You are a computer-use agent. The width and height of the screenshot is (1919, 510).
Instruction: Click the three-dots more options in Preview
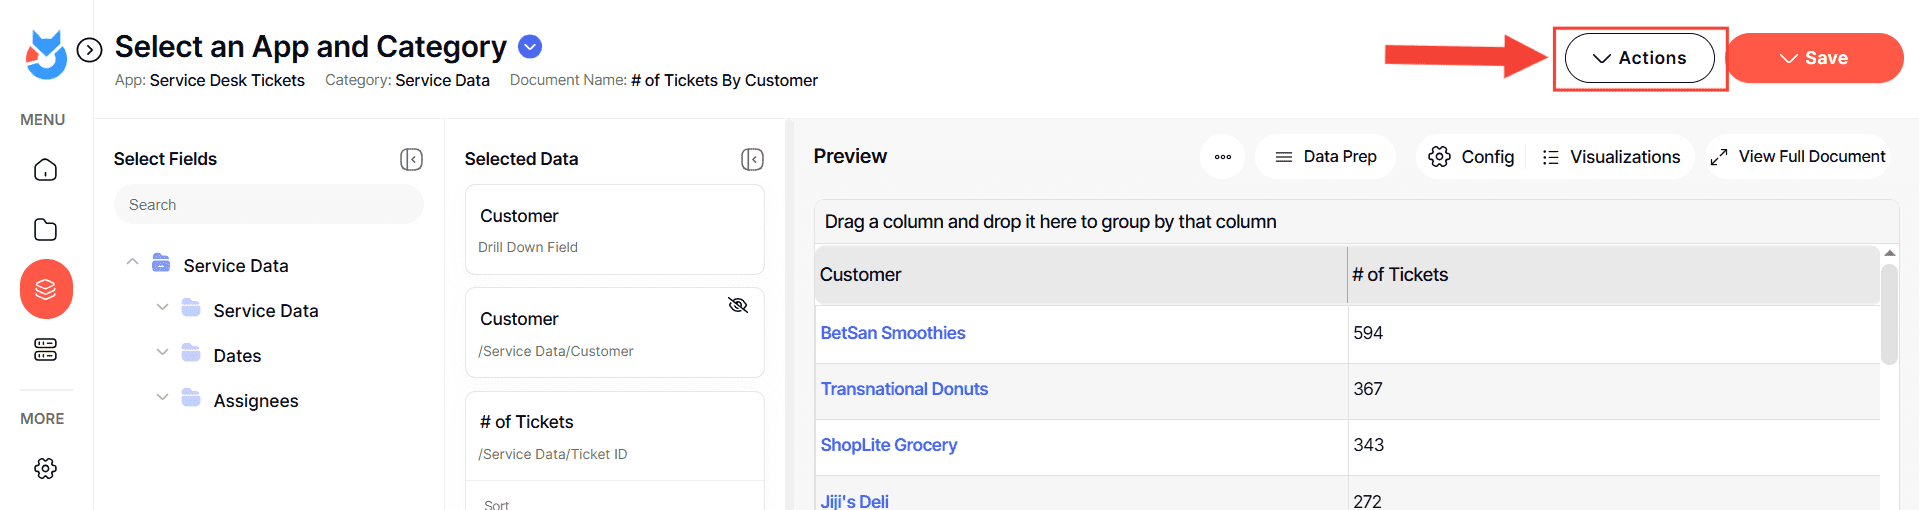pyautogui.click(x=1222, y=157)
